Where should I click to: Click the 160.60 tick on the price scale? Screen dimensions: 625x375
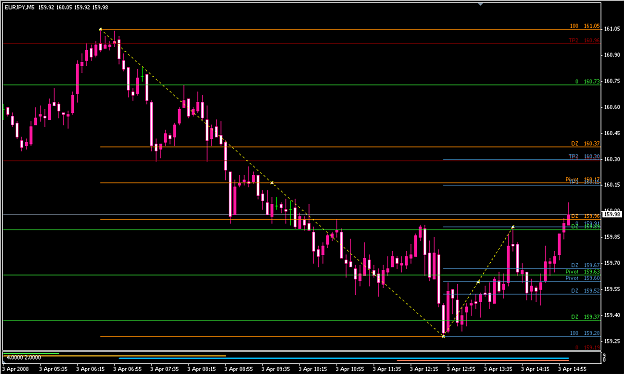(x=612, y=107)
